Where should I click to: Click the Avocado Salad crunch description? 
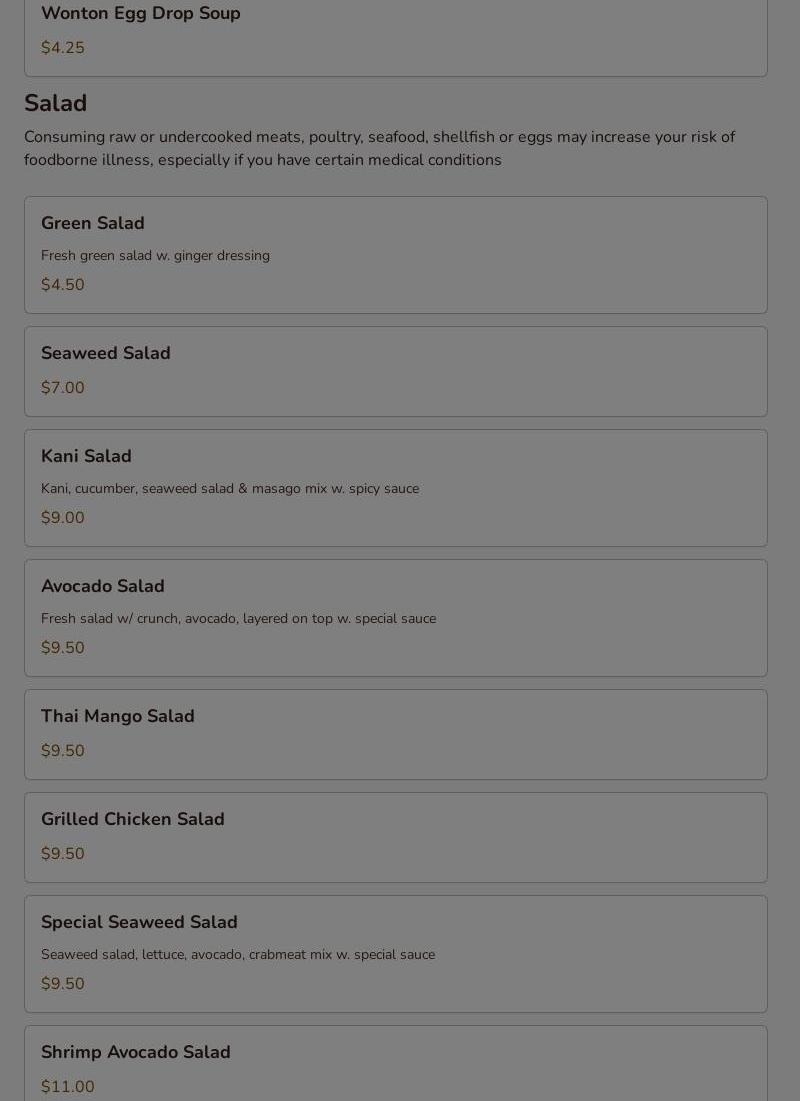(x=238, y=619)
